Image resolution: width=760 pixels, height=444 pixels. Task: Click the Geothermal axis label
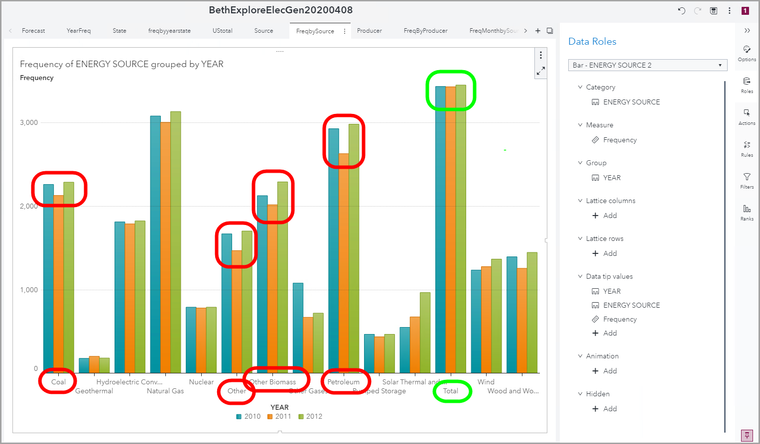(94, 391)
